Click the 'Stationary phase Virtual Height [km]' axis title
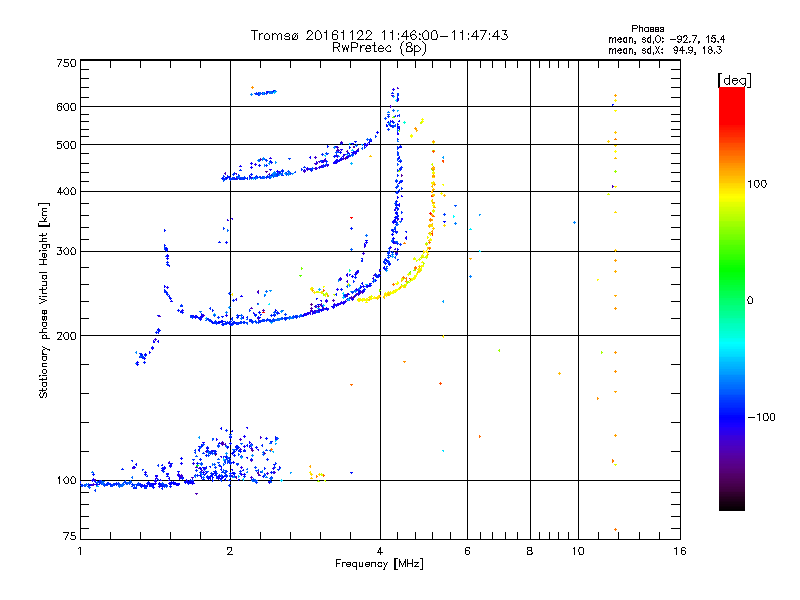 (x=43, y=300)
